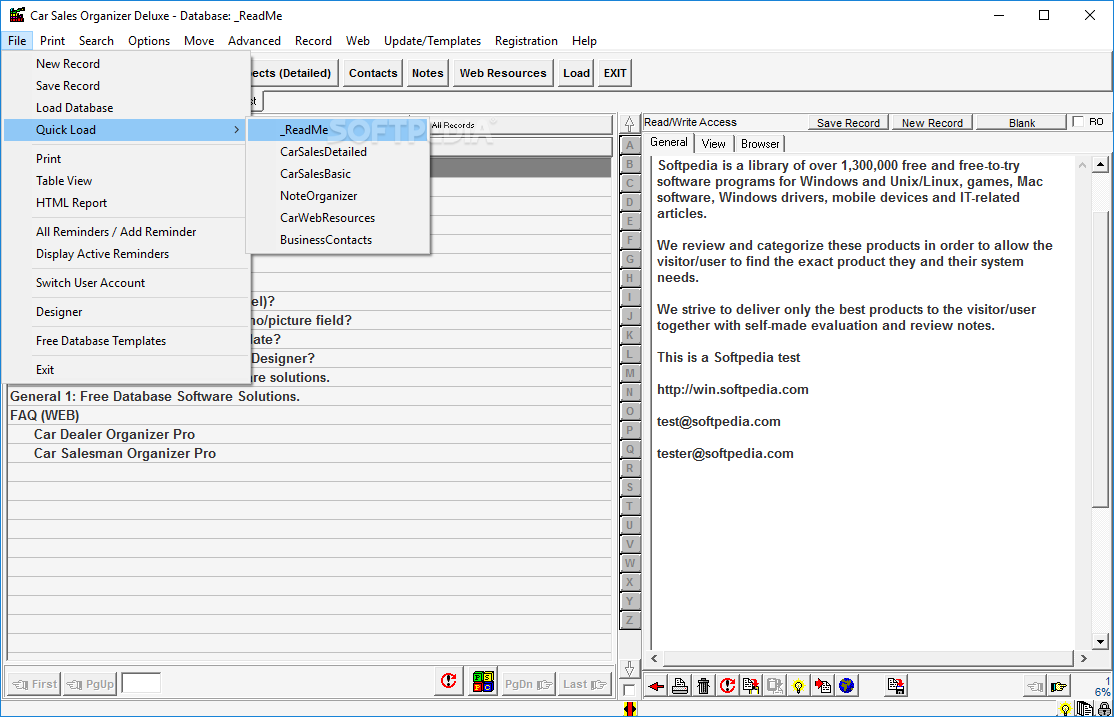Expand the Quick Load submenu arrow
Image resolution: width=1114 pixels, height=717 pixels.
coord(237,129)
